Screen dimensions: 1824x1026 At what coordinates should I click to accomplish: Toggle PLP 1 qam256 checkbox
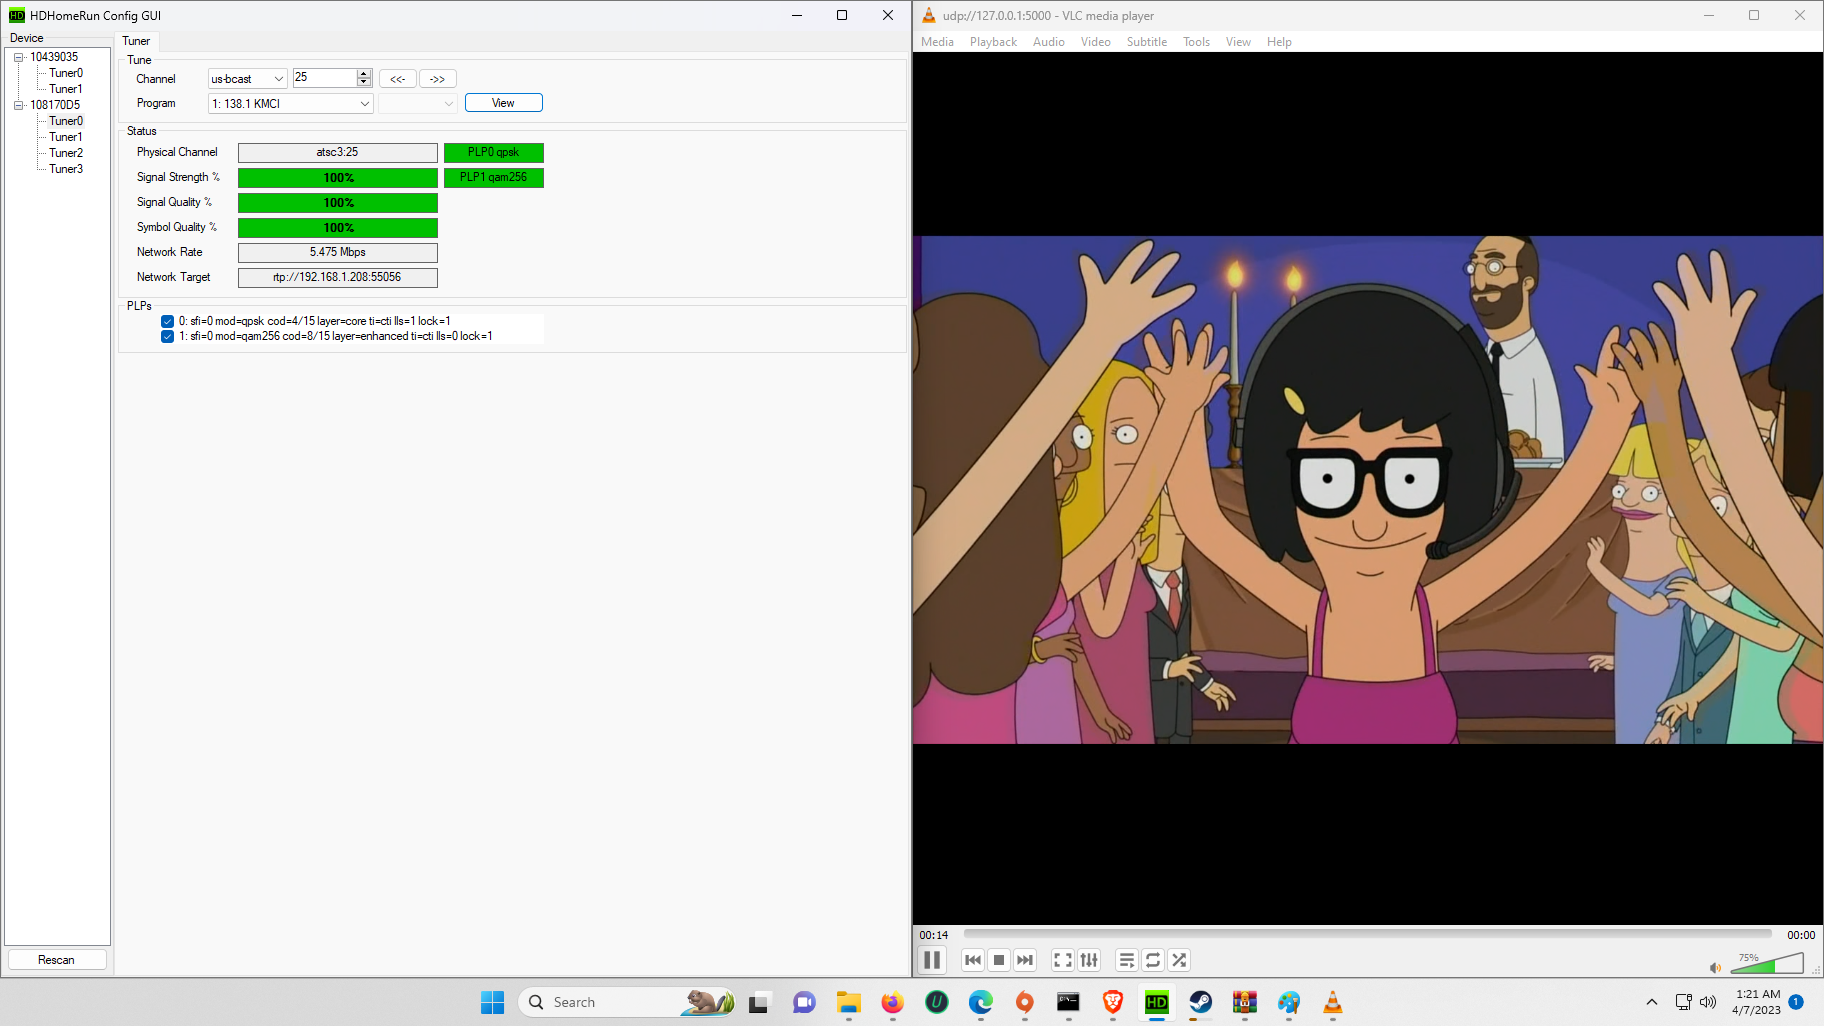[x=167, y=336]
